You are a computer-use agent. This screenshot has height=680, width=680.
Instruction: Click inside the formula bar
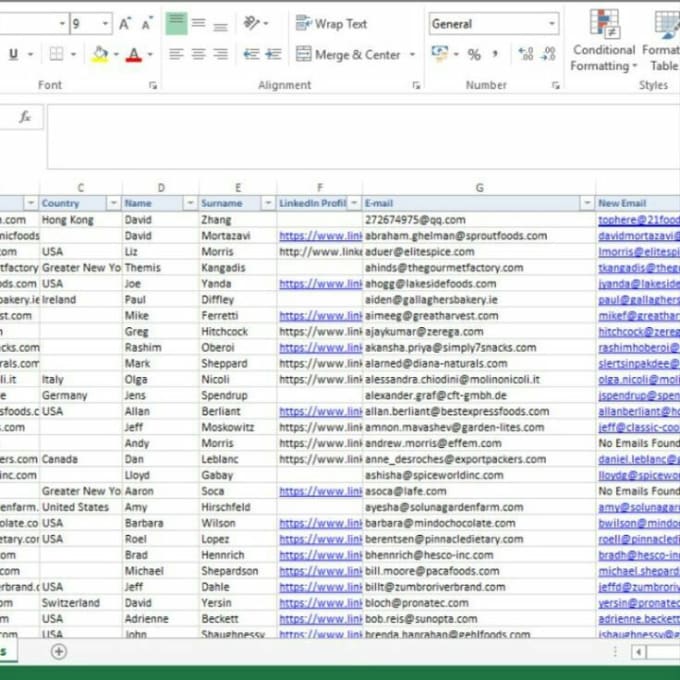pos(363,137)
